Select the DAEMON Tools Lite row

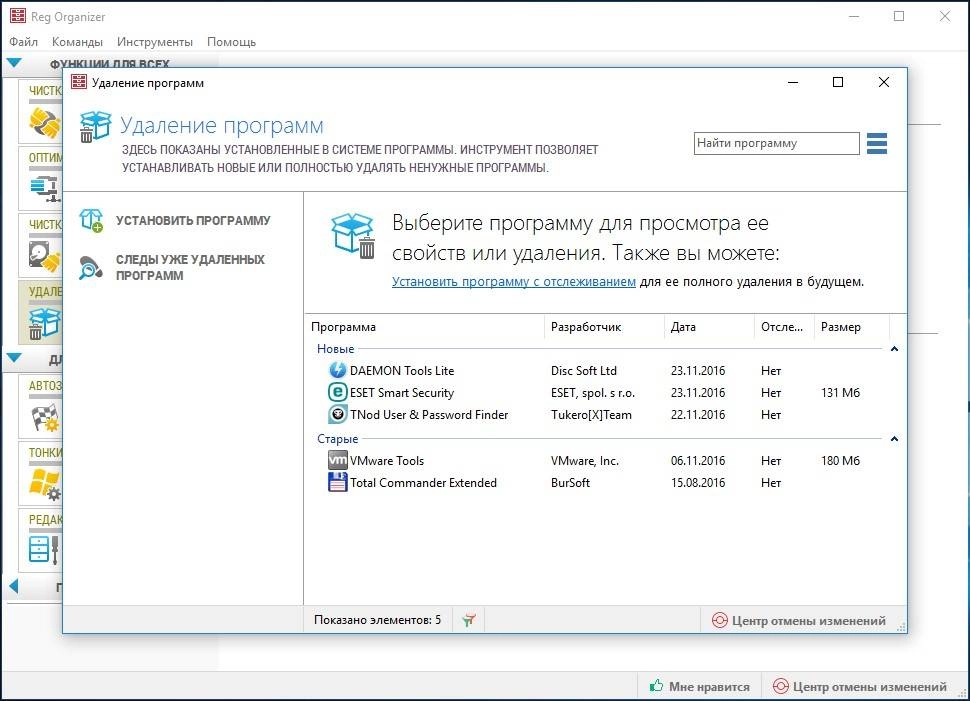click(603, 370)
